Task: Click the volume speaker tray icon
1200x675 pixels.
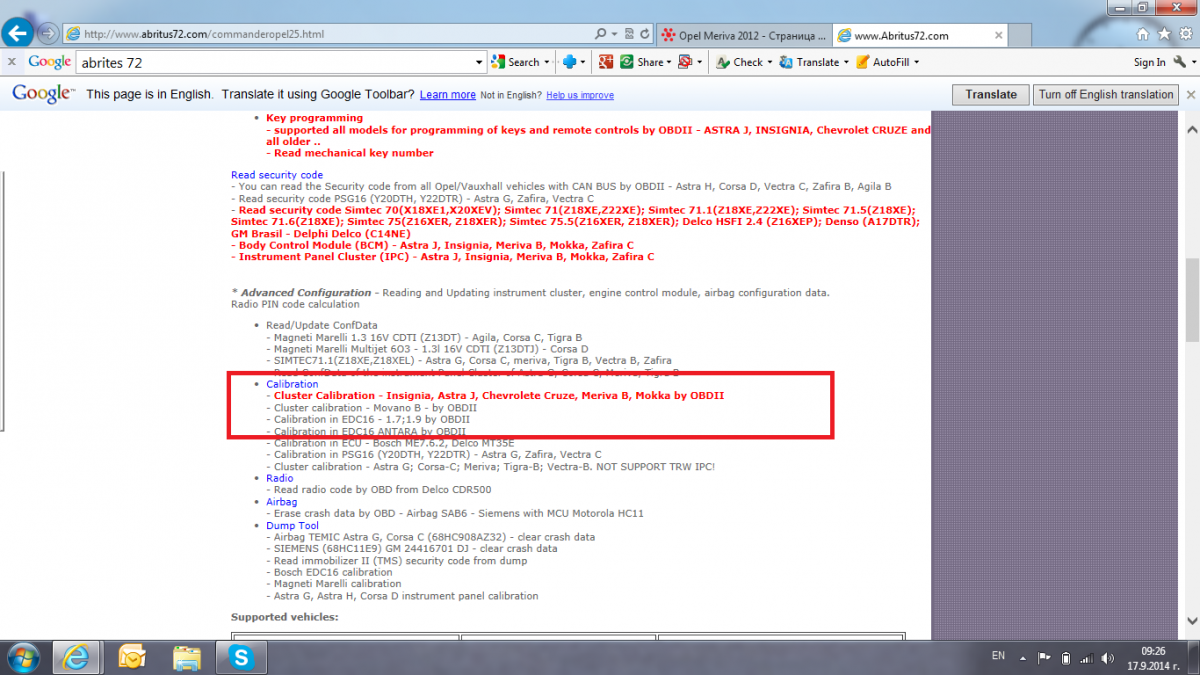Action: pyautogui.click(x=1106, y=657)
